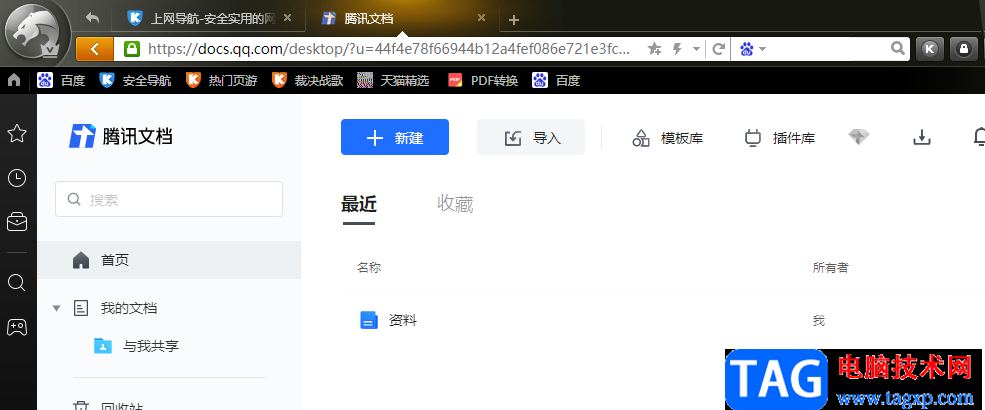985x410 pixels.
Task: Open the 插件库 plugin library
Action: (x=780, y=138)
